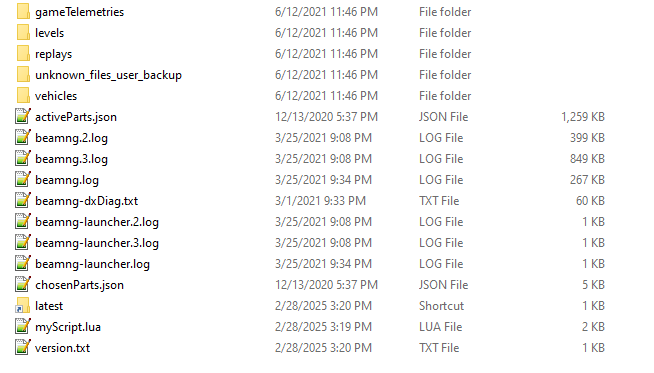Click the beamng.log file name
Screen dimensions: 654x373
[x=67, y=180]
